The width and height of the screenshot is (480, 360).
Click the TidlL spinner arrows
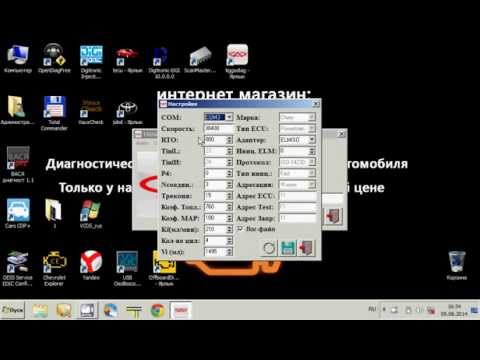(x=229, y=151)
